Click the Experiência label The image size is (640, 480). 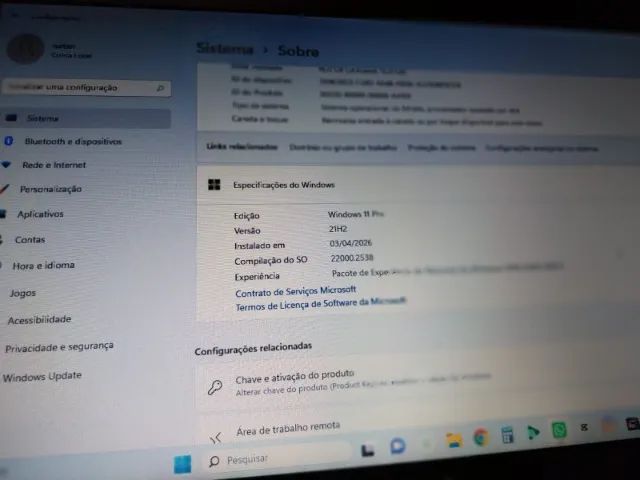(x=257, y=276)
